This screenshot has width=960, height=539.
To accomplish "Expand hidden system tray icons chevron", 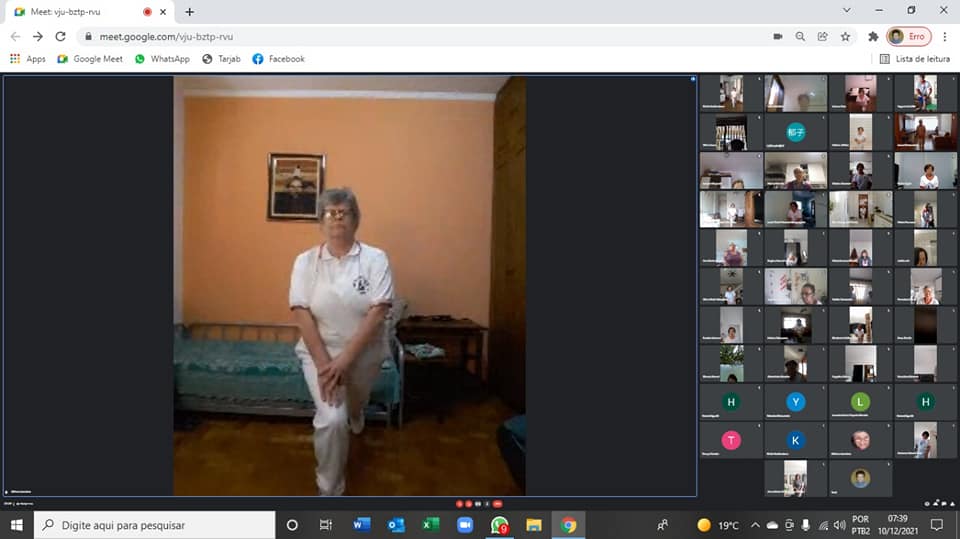I will [755, 525].
